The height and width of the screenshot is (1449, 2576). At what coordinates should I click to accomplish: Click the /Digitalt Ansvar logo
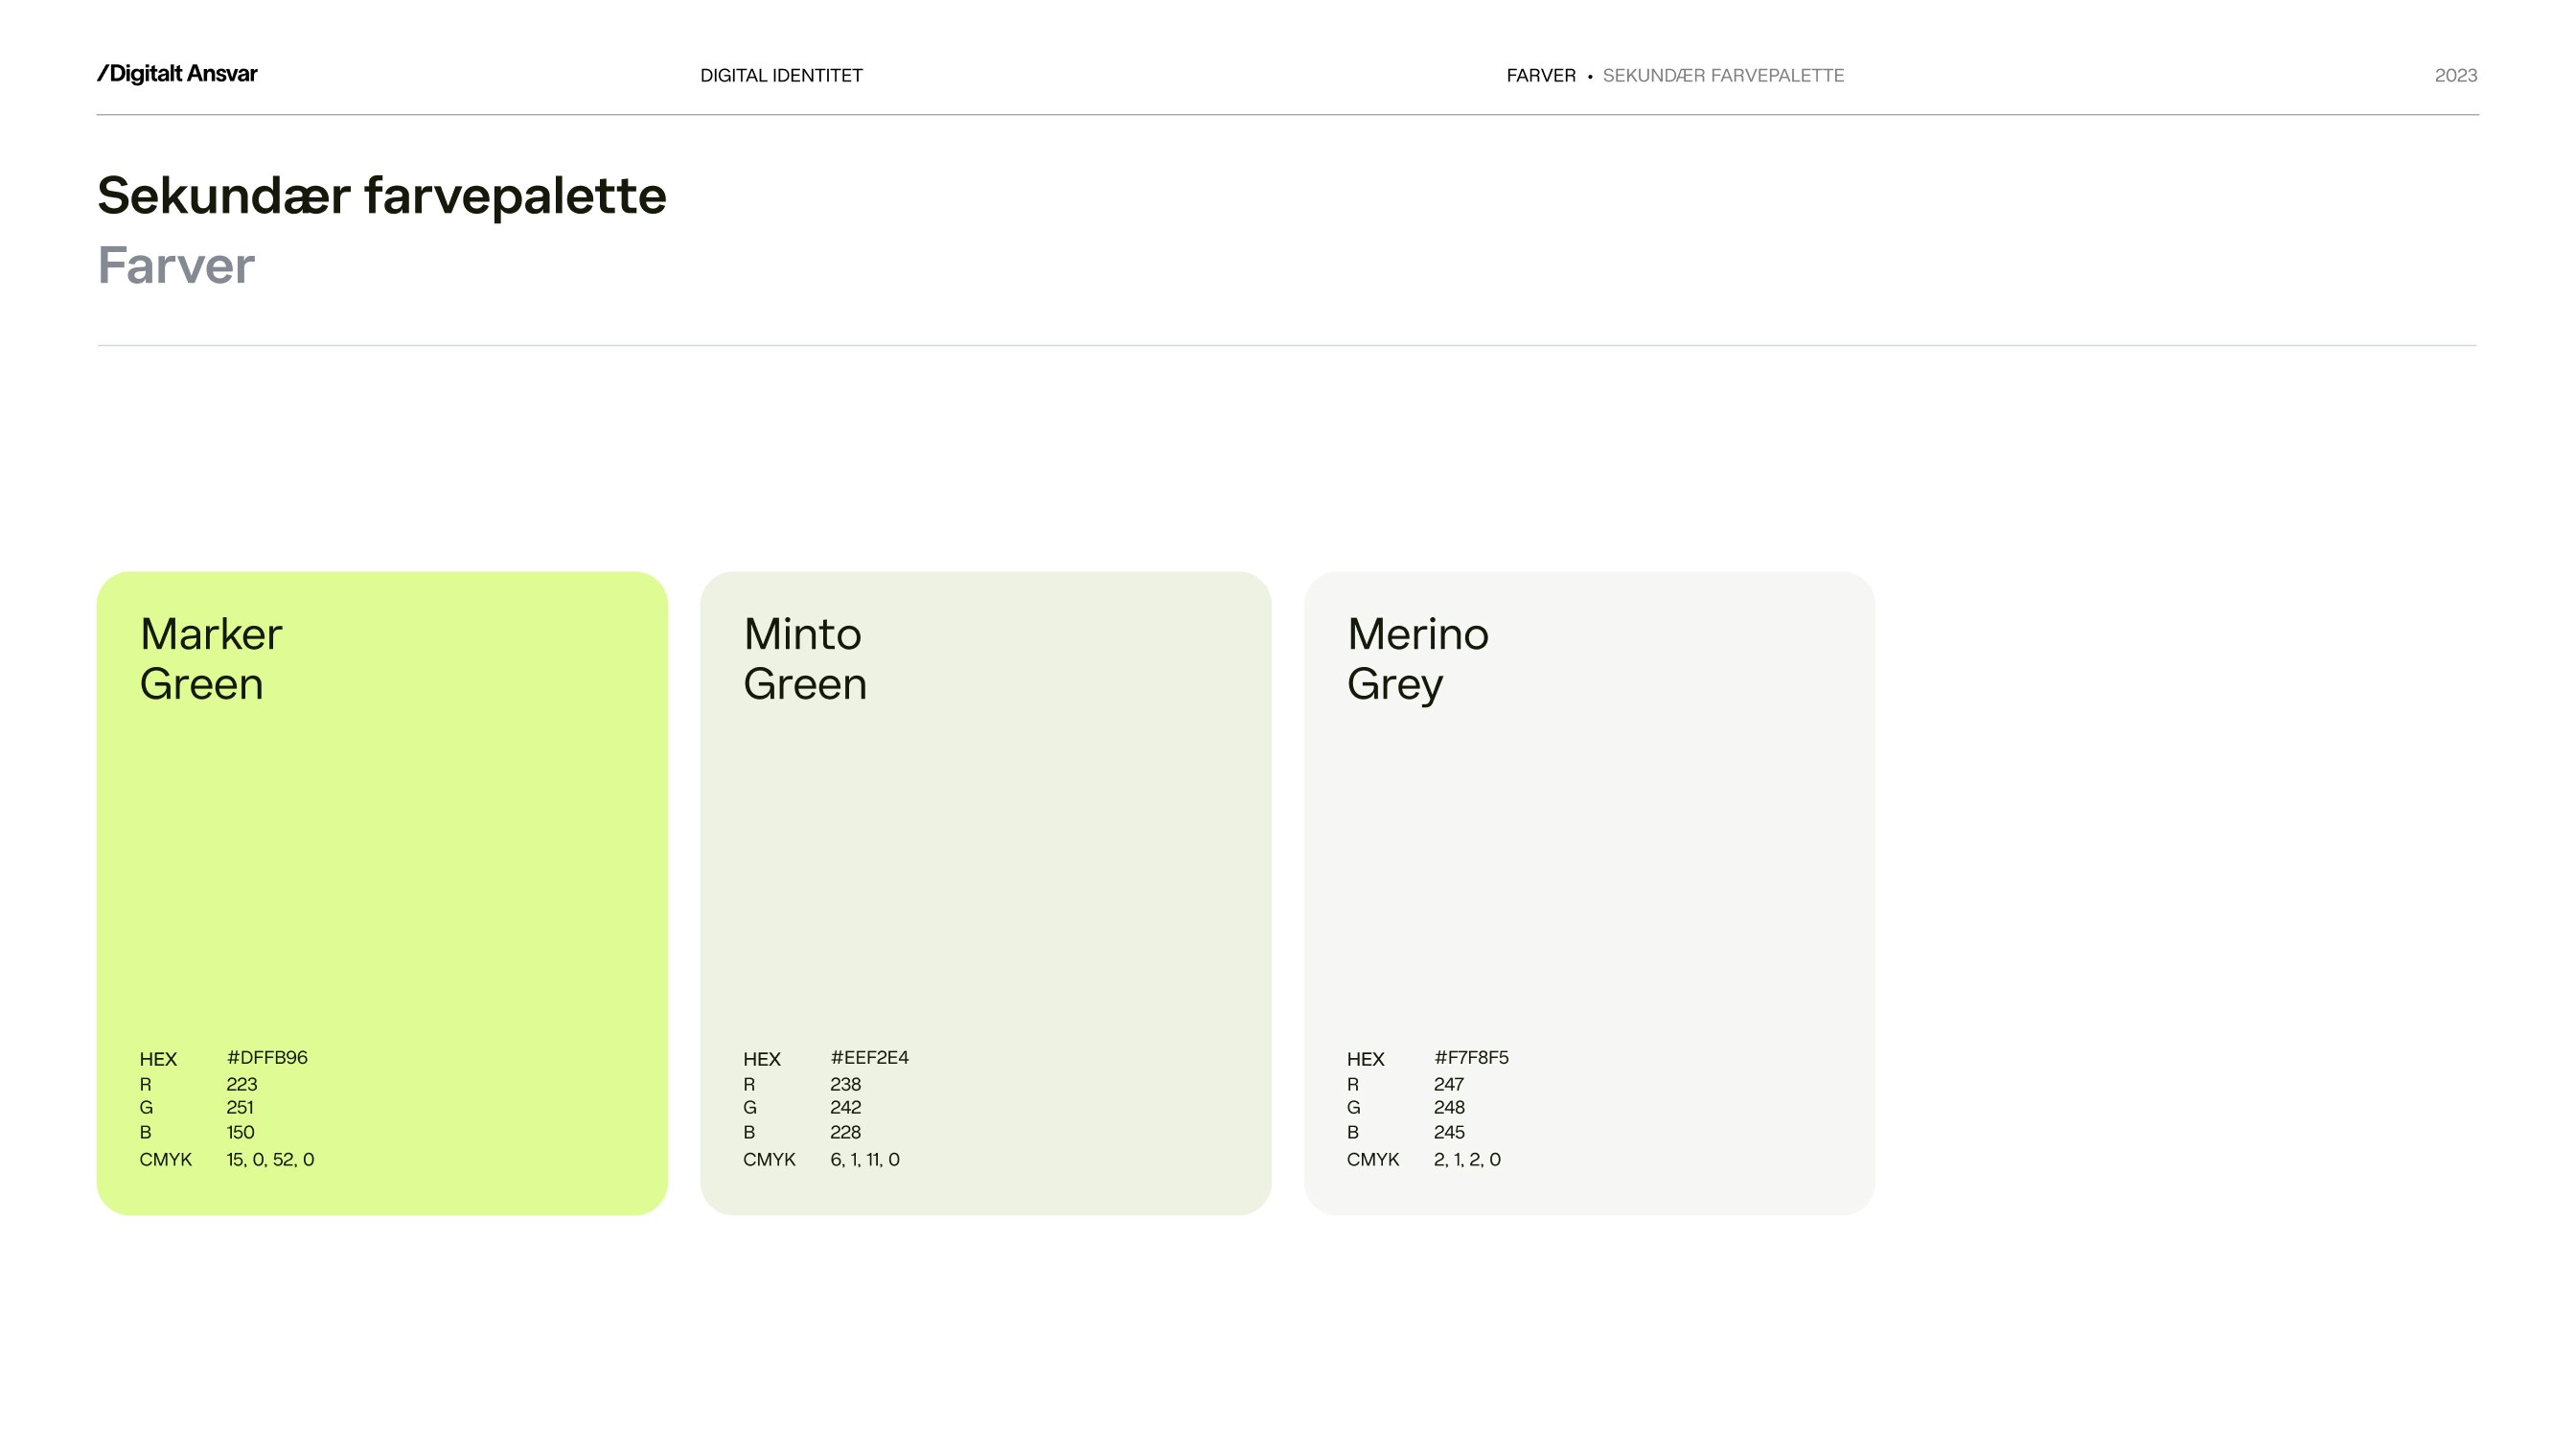[177, 74]
